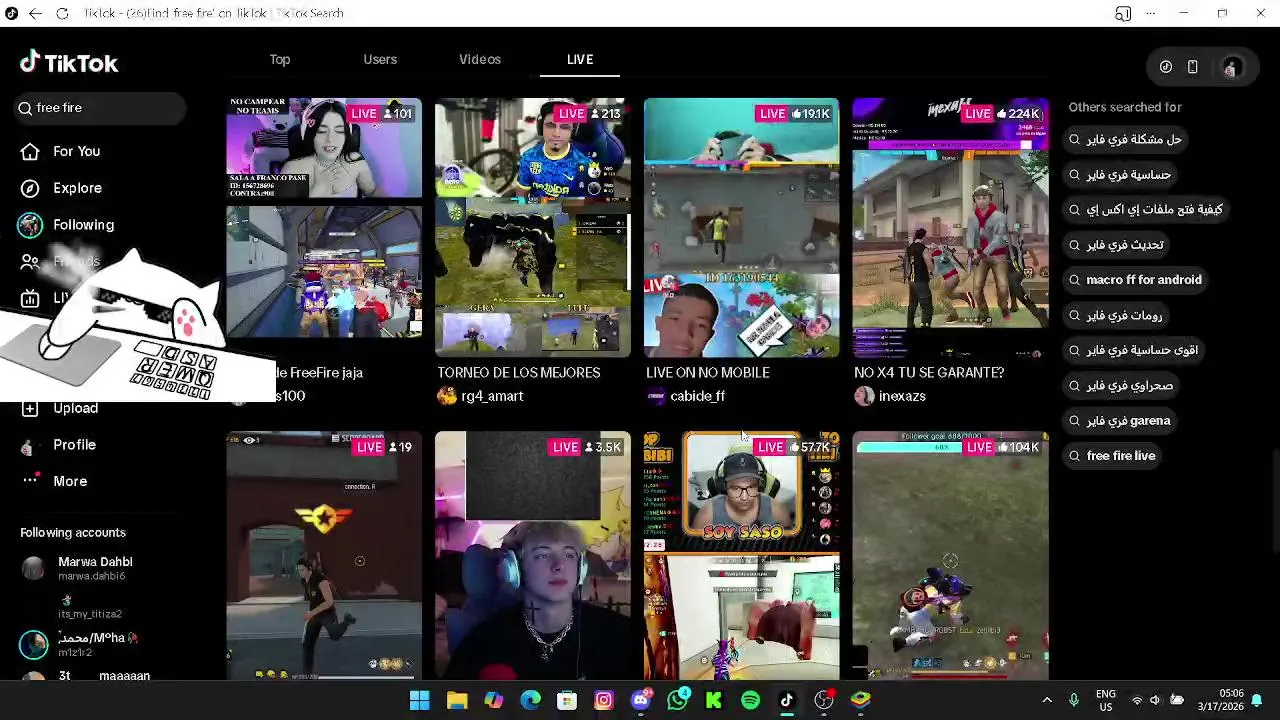The image size is (1280, 720).
Task: Open Spotify from the taskbar
Action: tap(750, 700)
